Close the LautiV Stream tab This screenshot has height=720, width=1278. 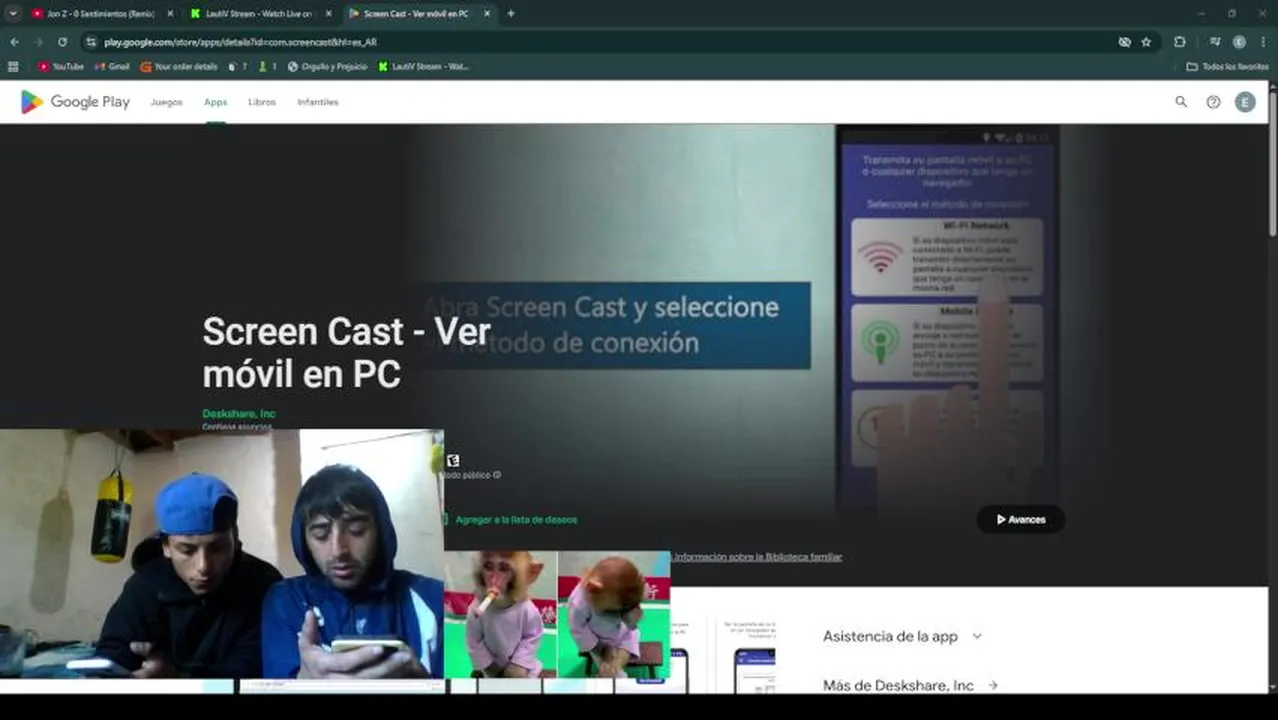coord(328,14)
